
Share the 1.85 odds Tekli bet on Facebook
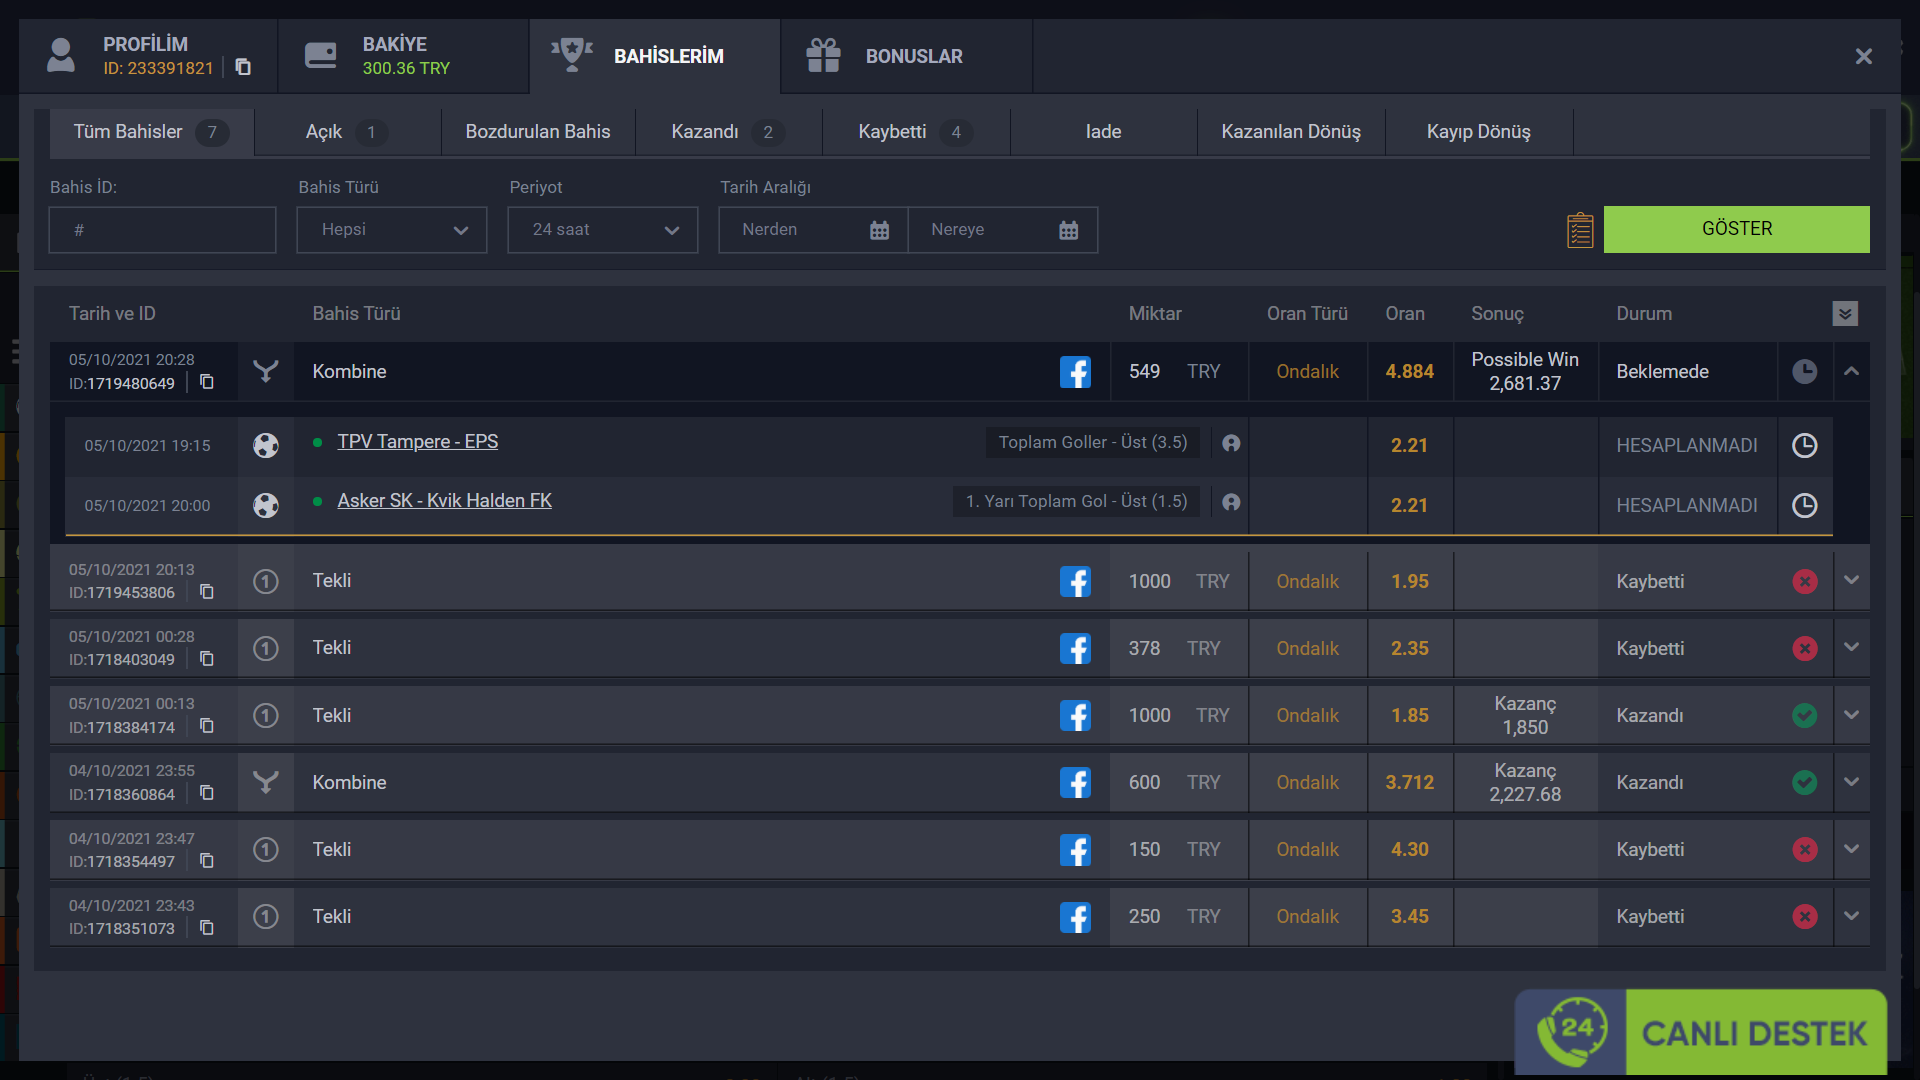(1075, 715)
